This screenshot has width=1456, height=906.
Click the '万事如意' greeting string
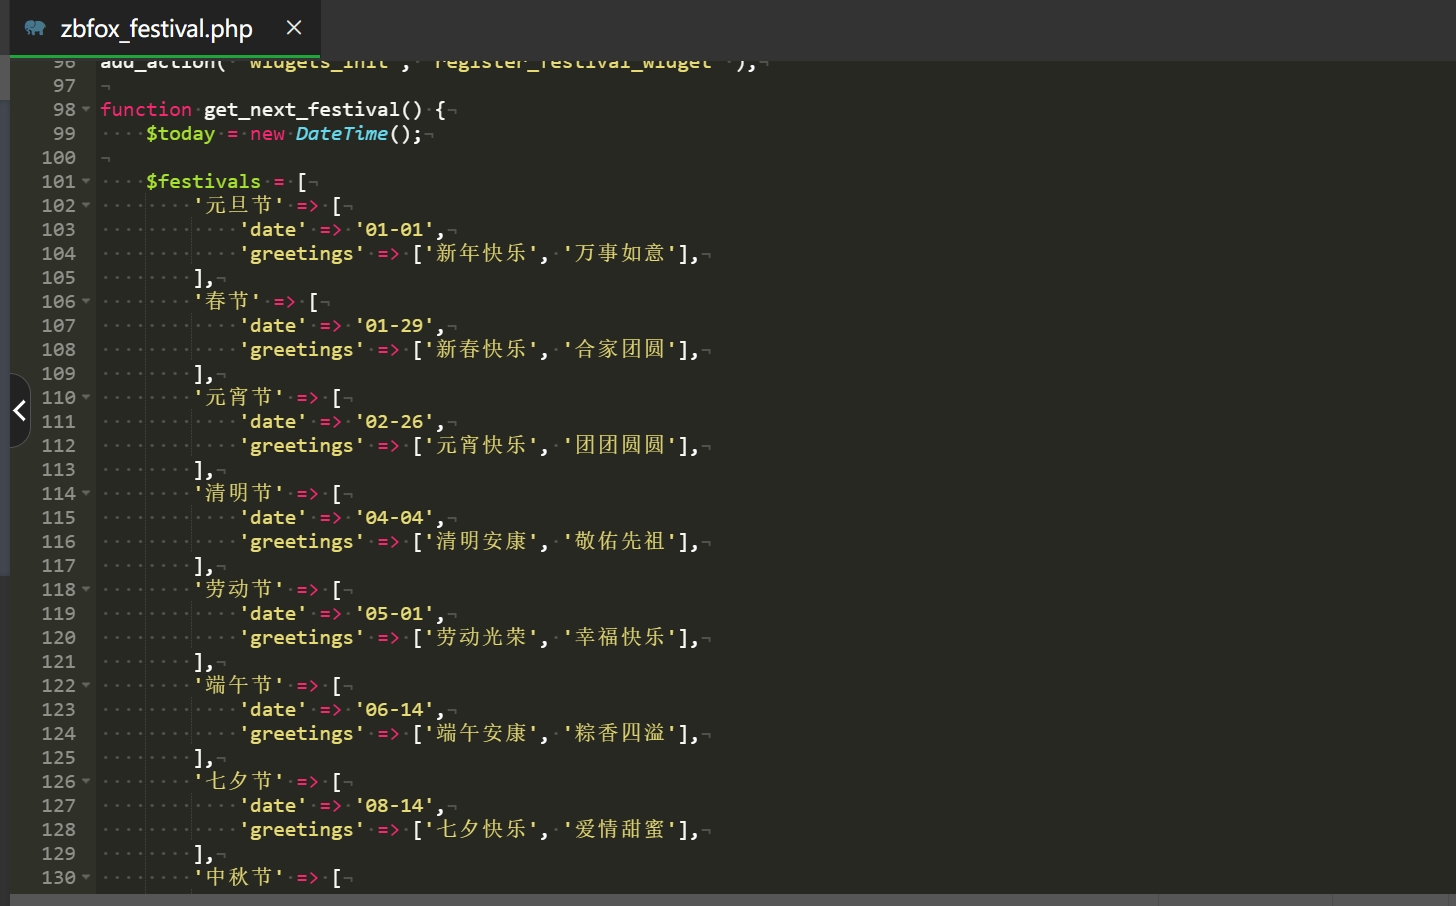click(x=620, y=253)
